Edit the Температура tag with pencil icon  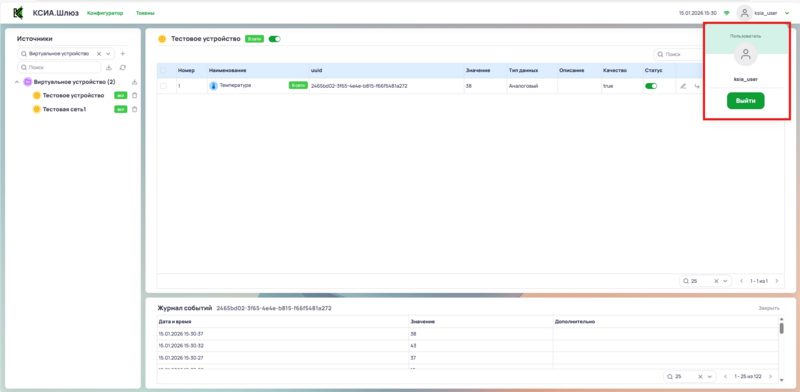[683, 86]
